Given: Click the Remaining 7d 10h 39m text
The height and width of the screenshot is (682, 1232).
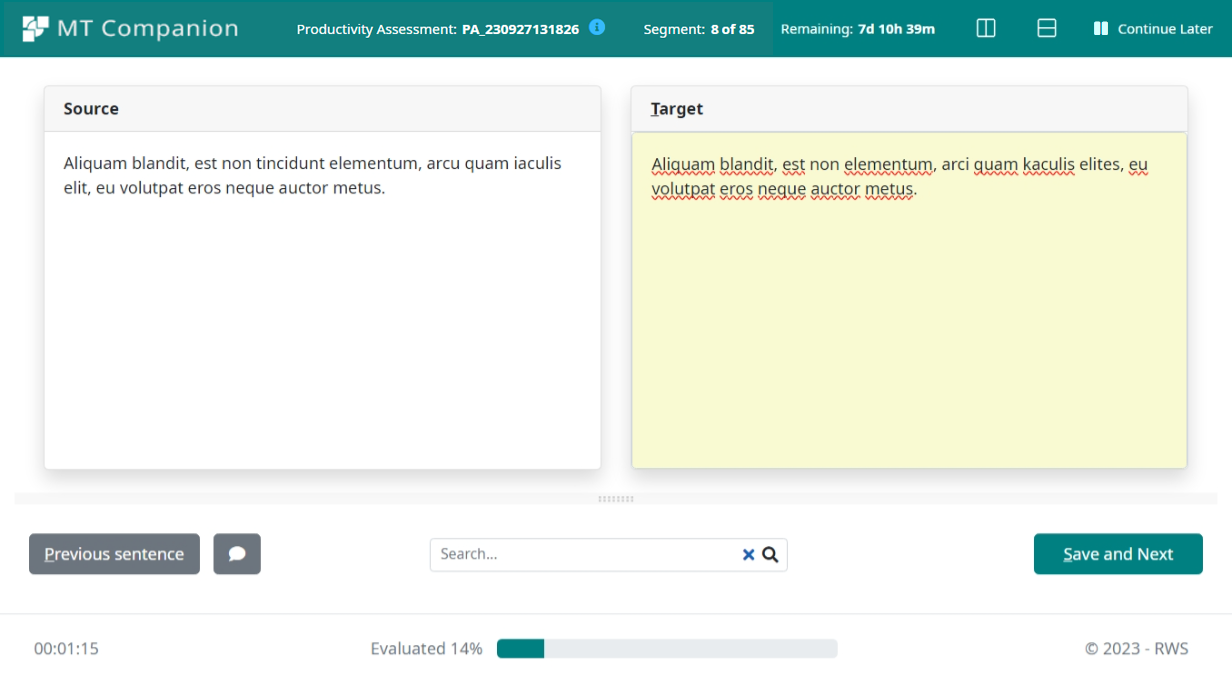Looking at the screenshot, I should 858,29.
